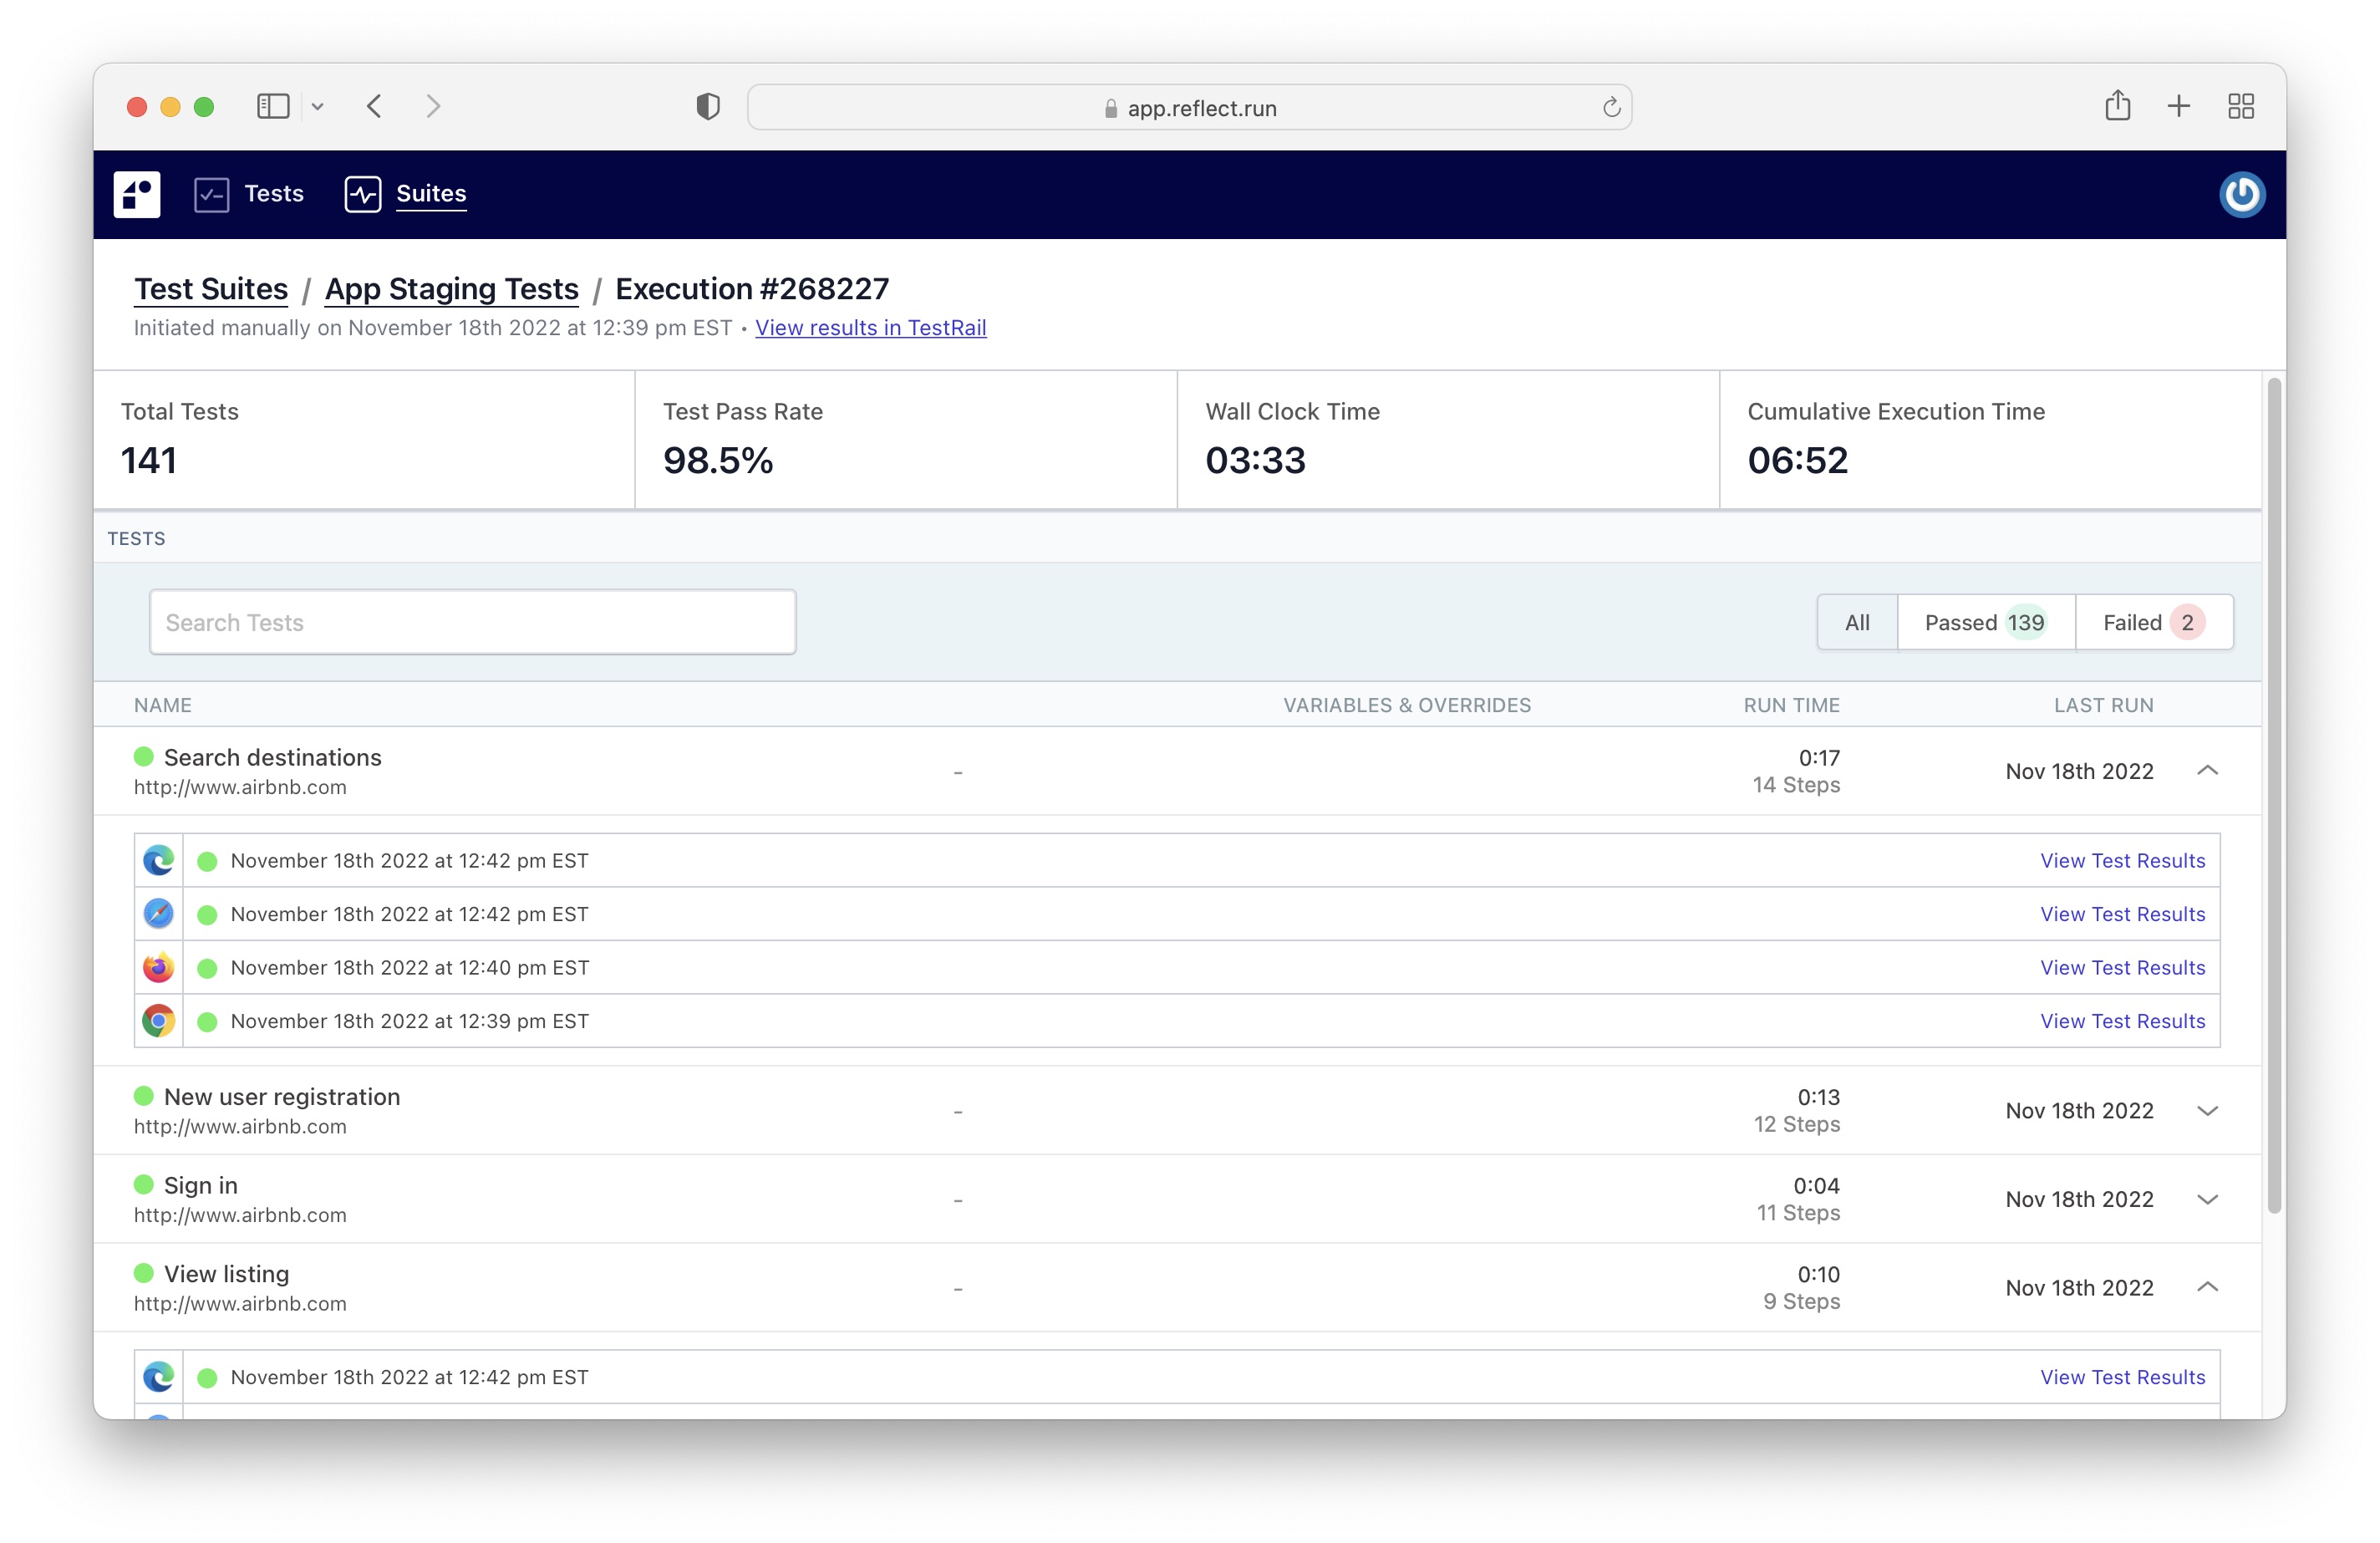2380x1543 pixels.
Task: Open the account power icon menu
Action: pos(2241,194)
